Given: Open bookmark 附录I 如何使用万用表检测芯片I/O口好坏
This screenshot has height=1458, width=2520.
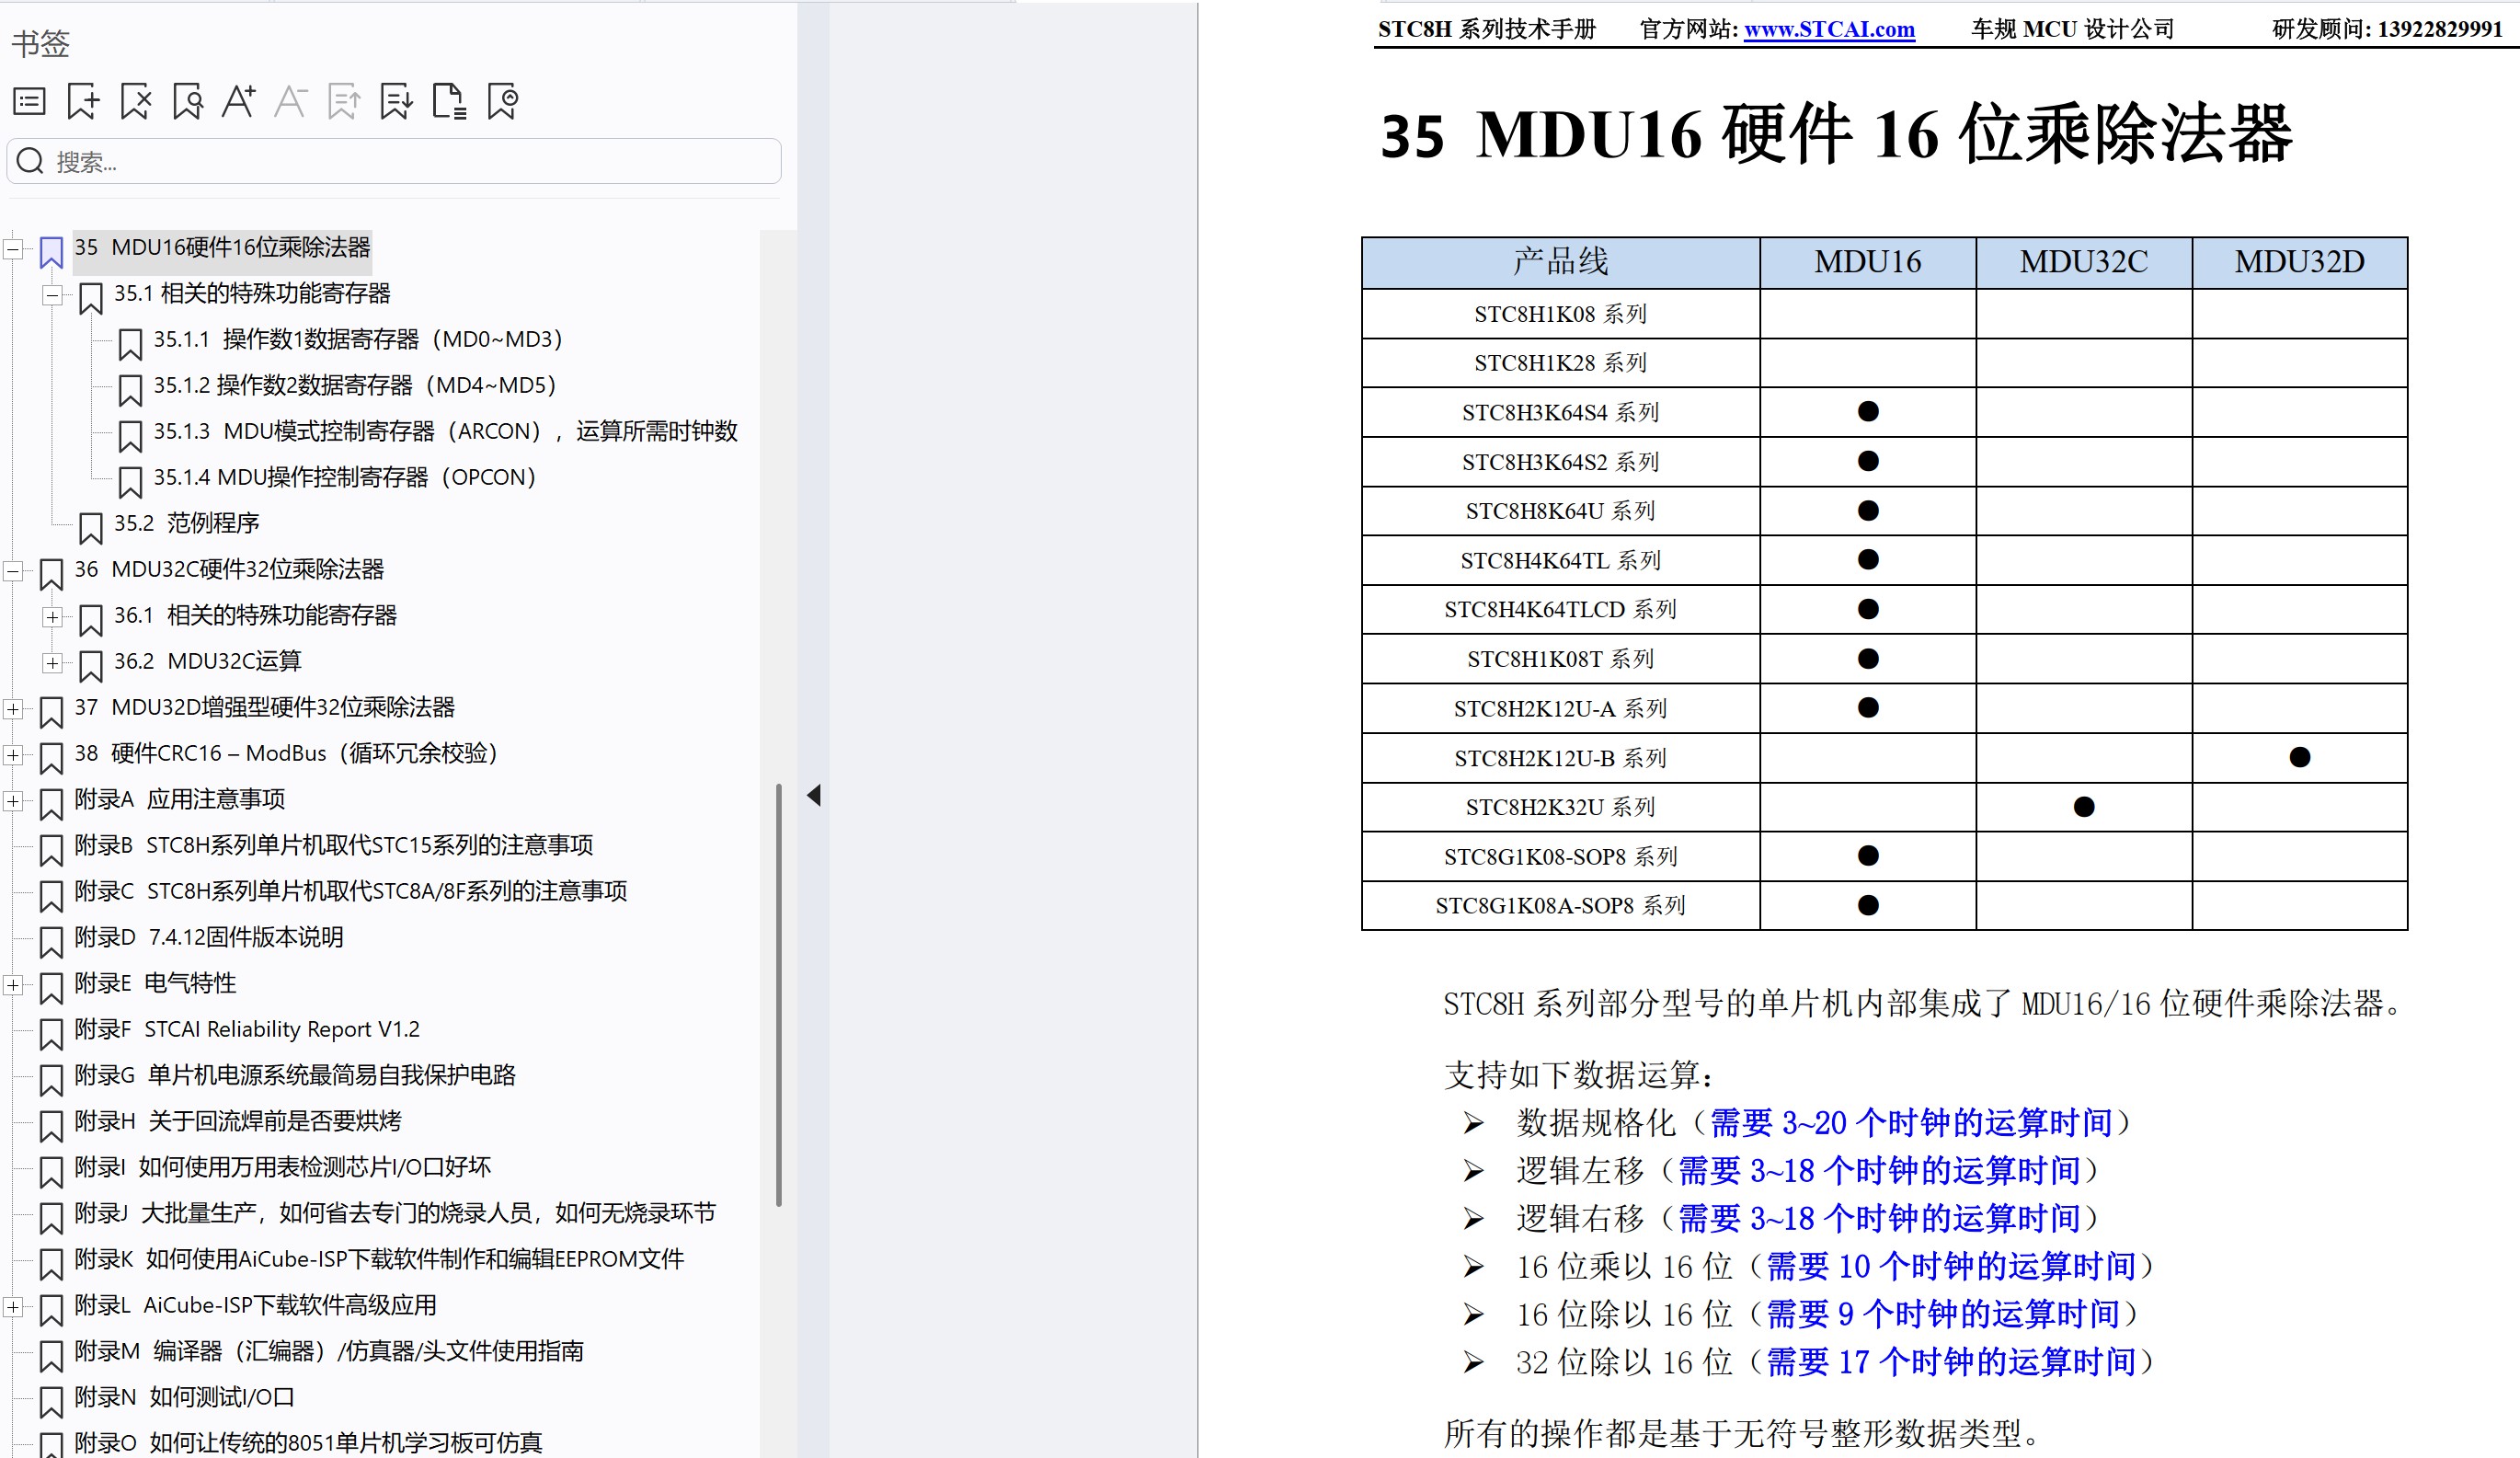Looking at the screenshot, I should 283,1167.
